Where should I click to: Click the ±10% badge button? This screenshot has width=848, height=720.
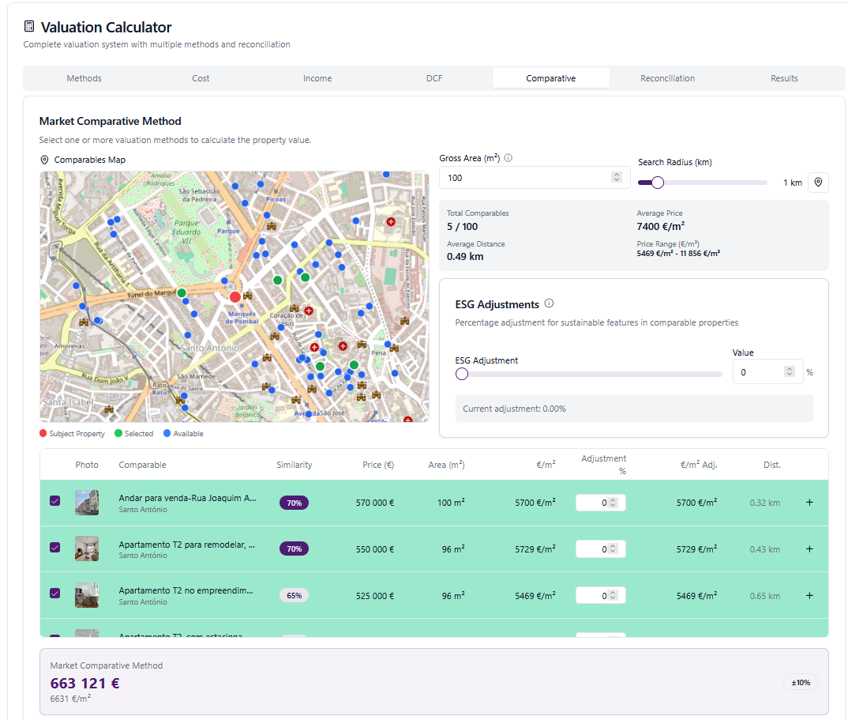click(x=800, y=682)
